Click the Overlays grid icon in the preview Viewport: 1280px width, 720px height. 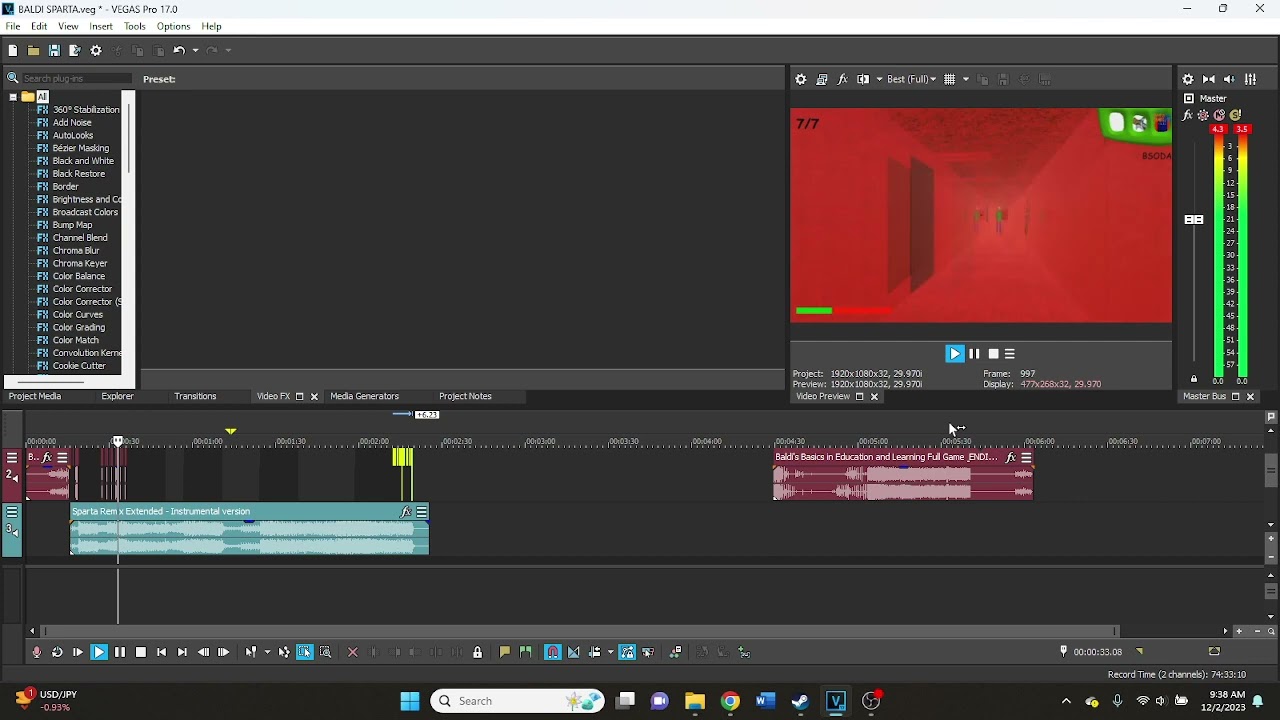pos(950,79)
